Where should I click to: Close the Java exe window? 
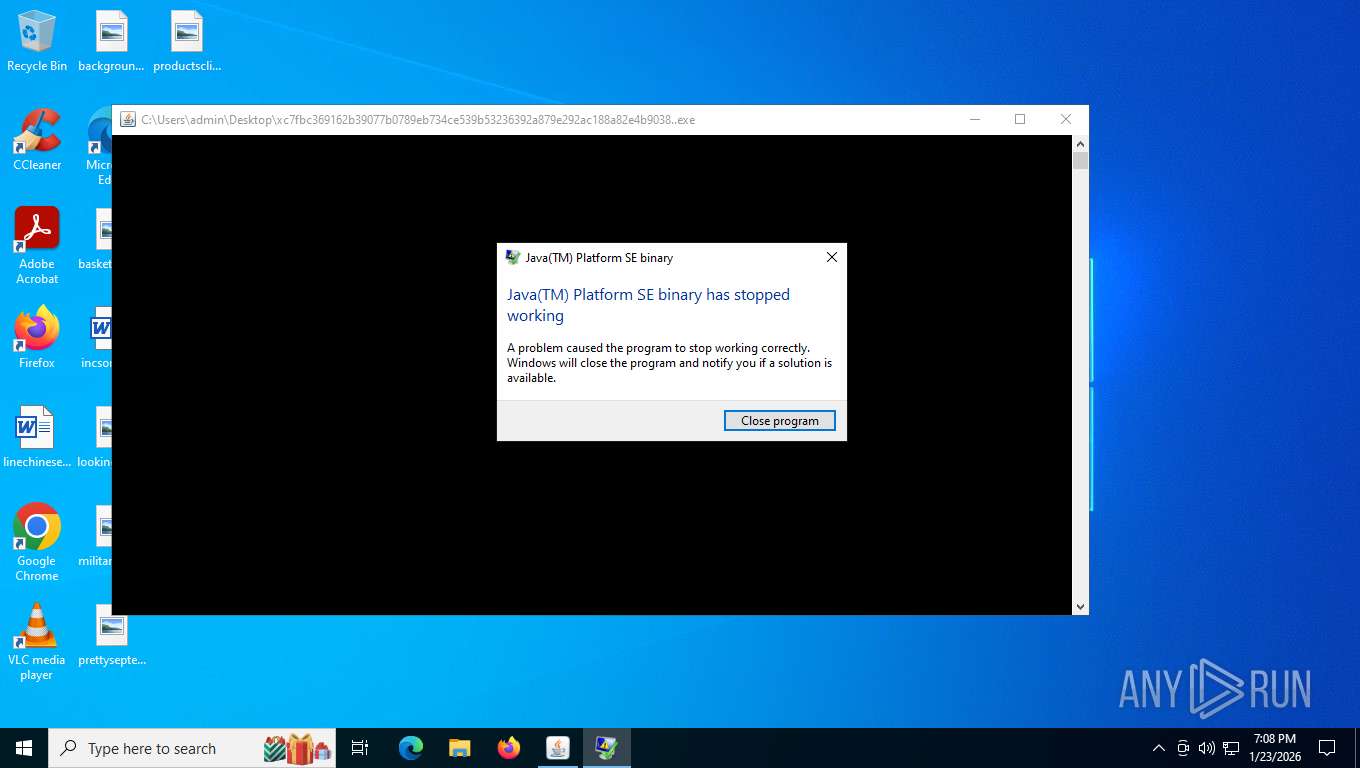pyautogui.click(x=1065, y=120)
